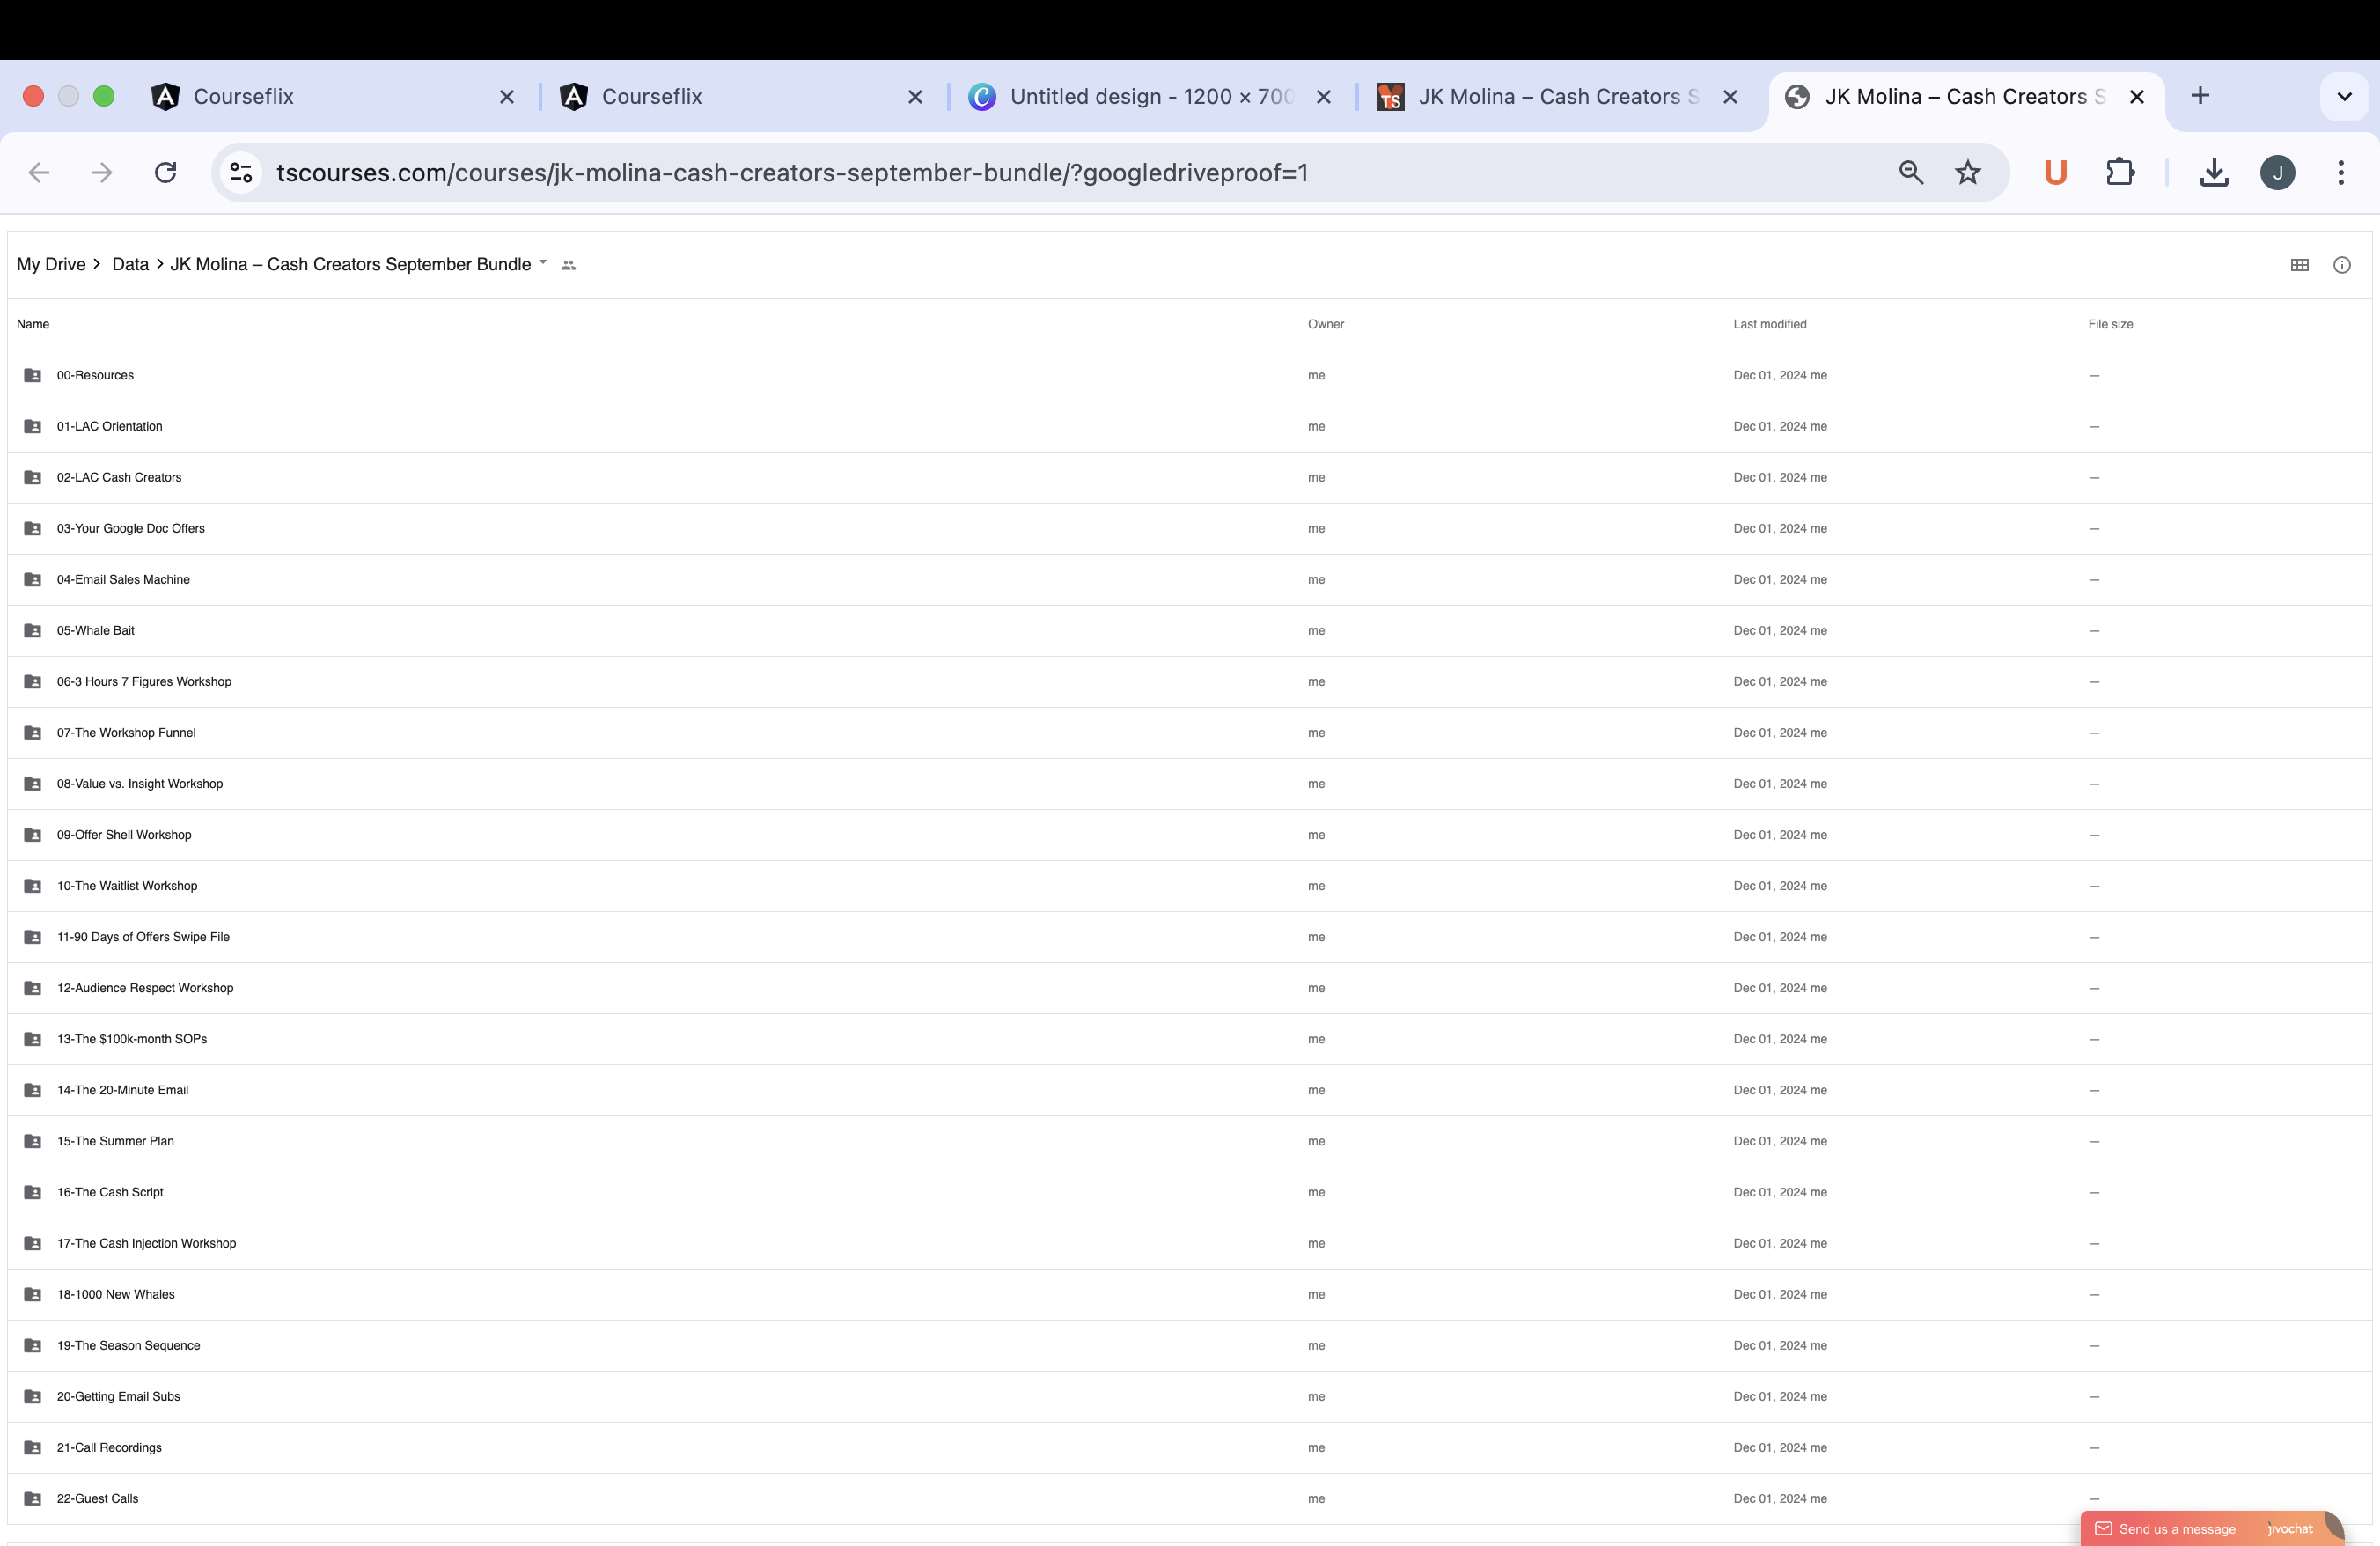The height and width of the screenshot is (1546, 2380).
Task: Click the browser forward arrow
Action: (101, 173)
